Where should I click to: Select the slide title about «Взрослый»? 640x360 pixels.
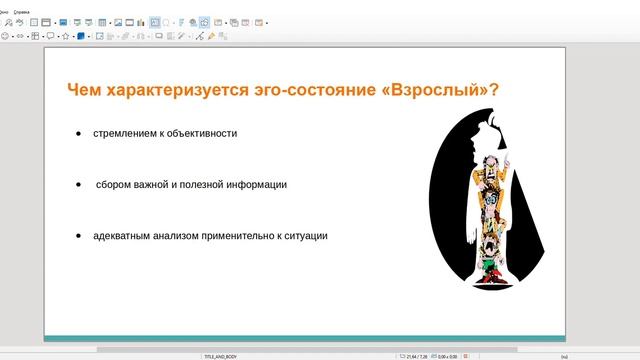(283, 90)
